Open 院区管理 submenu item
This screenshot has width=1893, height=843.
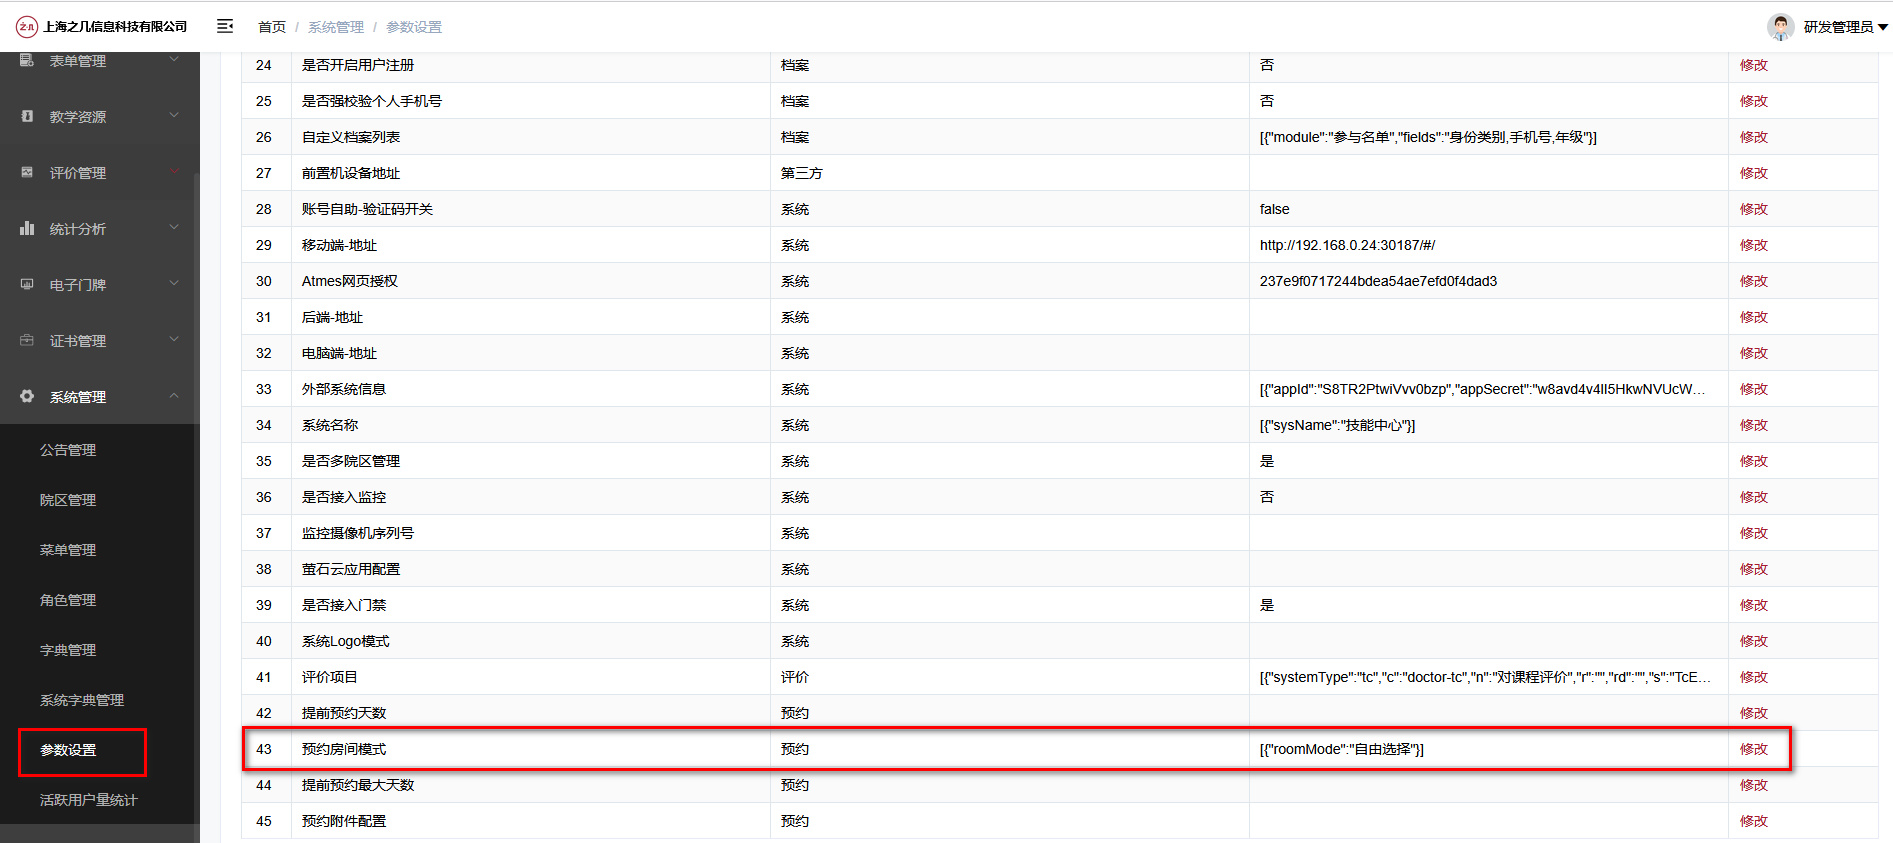(68, 500)
